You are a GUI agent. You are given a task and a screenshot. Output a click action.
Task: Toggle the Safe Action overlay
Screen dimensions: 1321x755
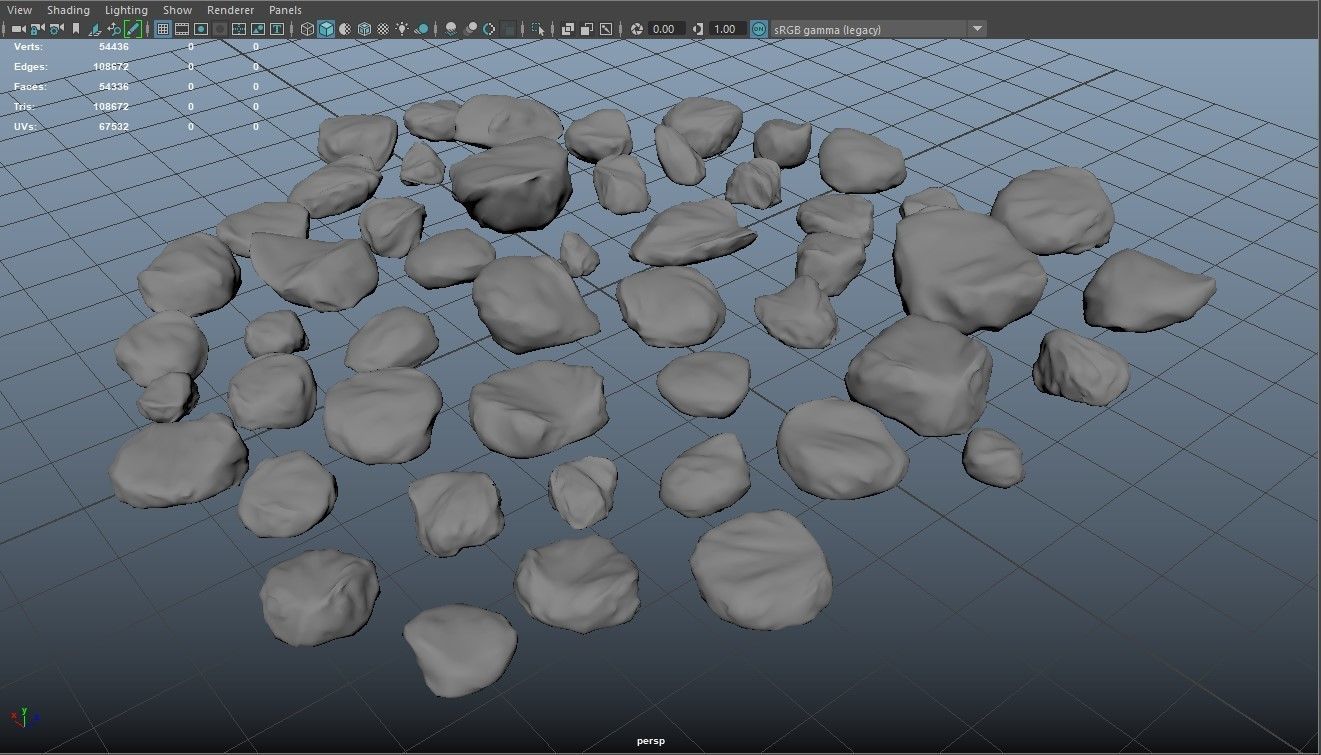click(x=258, y=29)
